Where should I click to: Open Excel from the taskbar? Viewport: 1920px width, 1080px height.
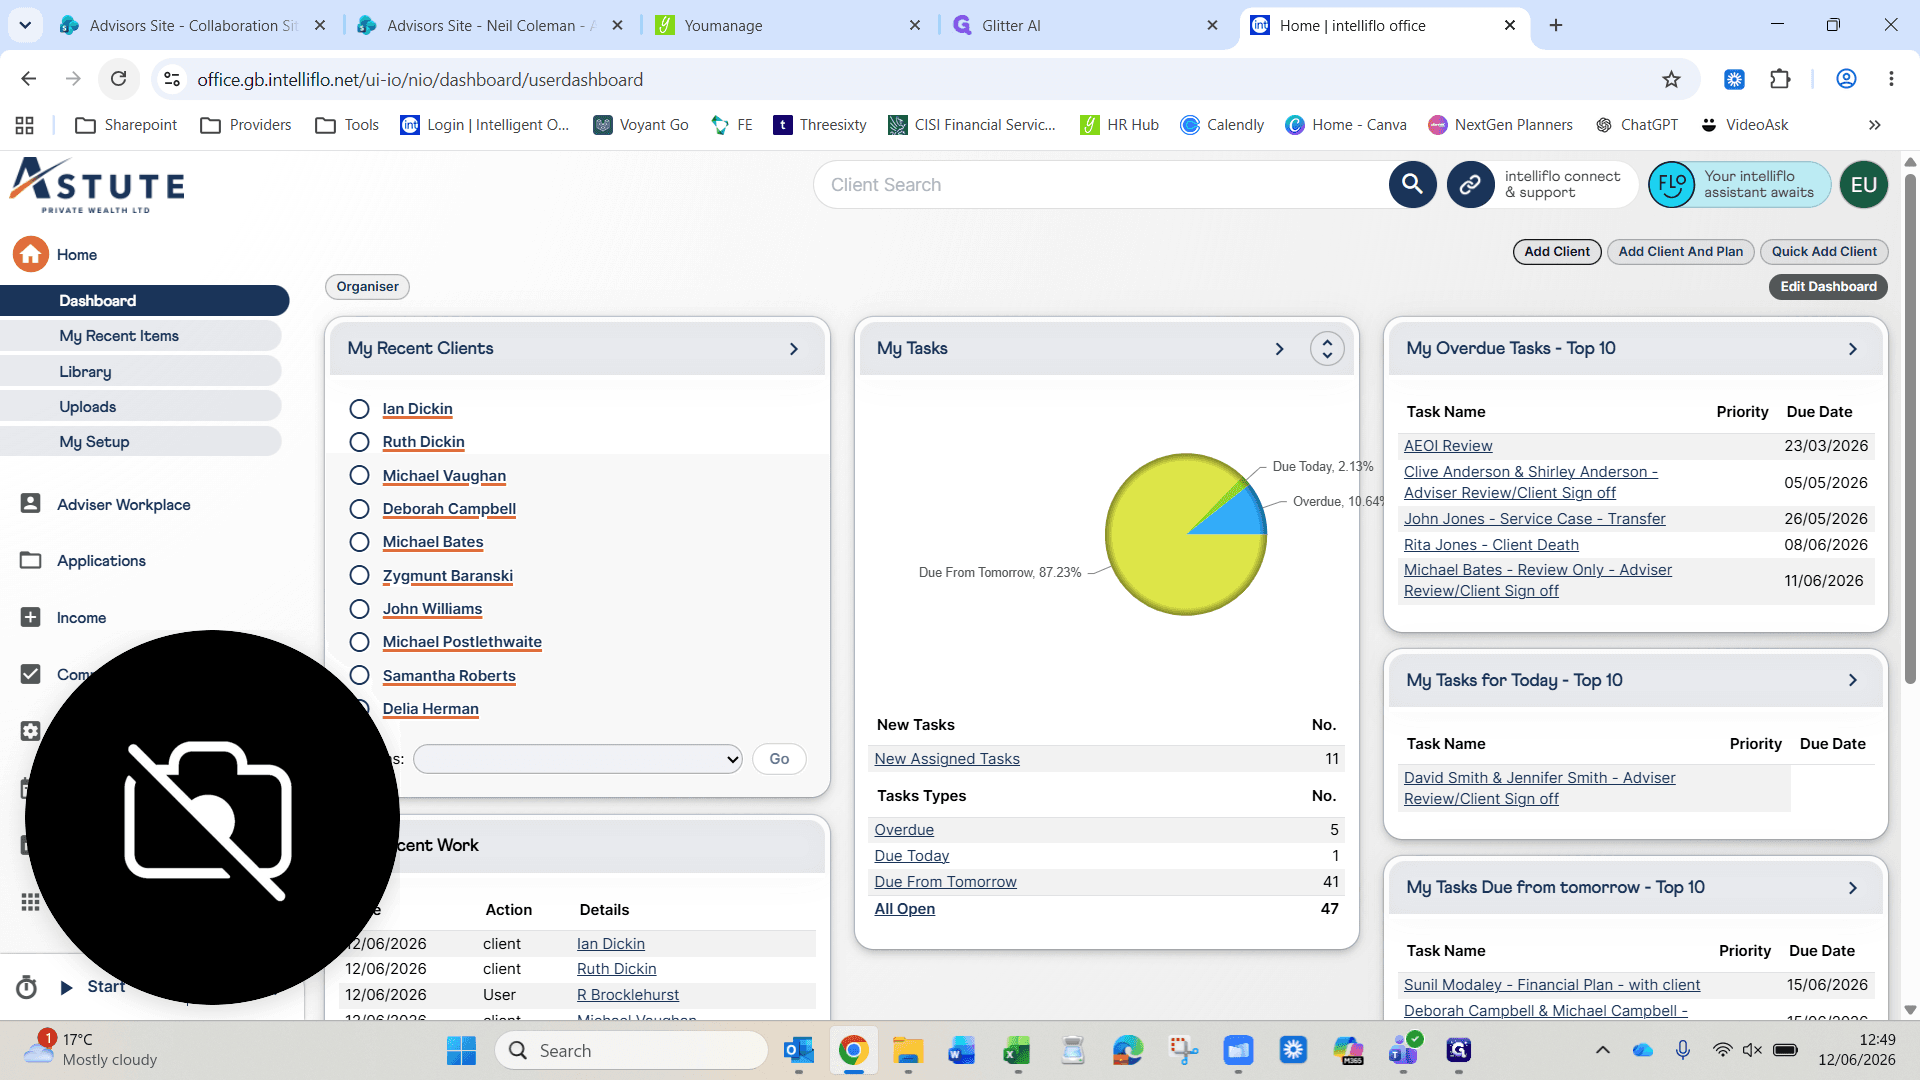(1017, 1050)
